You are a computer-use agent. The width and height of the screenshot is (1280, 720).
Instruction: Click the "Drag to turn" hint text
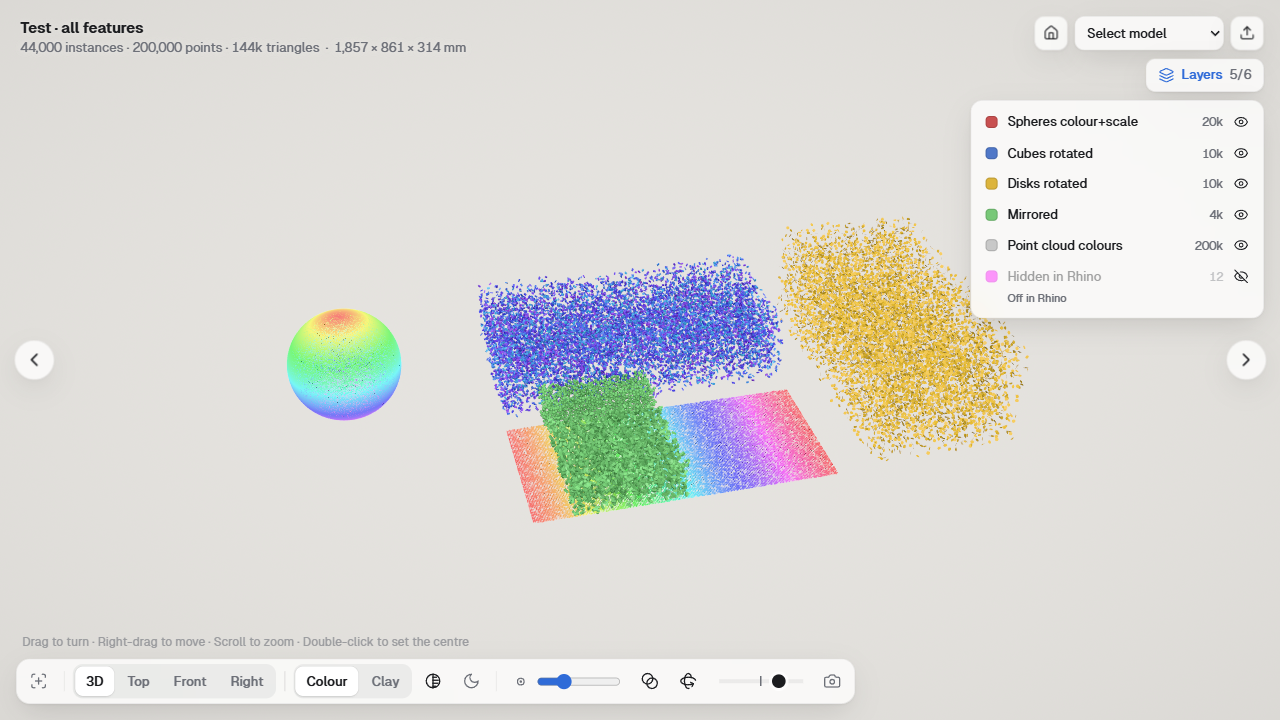(245, 642)
